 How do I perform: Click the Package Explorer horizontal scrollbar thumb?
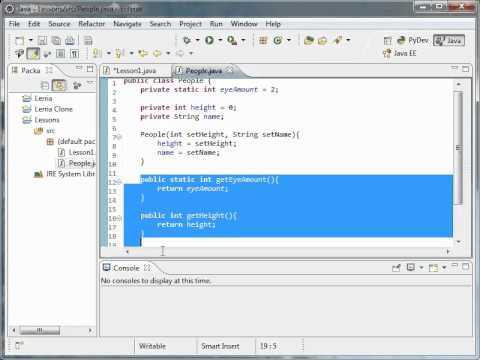click(40, 330)
